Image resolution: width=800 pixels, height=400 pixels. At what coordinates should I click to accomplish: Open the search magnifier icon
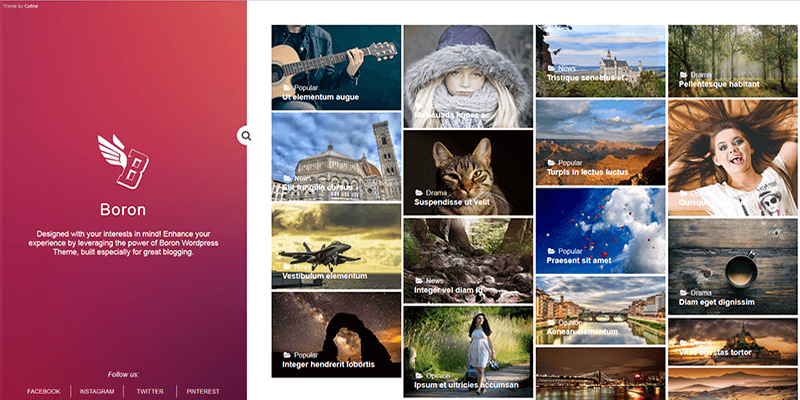coord(246,135)
